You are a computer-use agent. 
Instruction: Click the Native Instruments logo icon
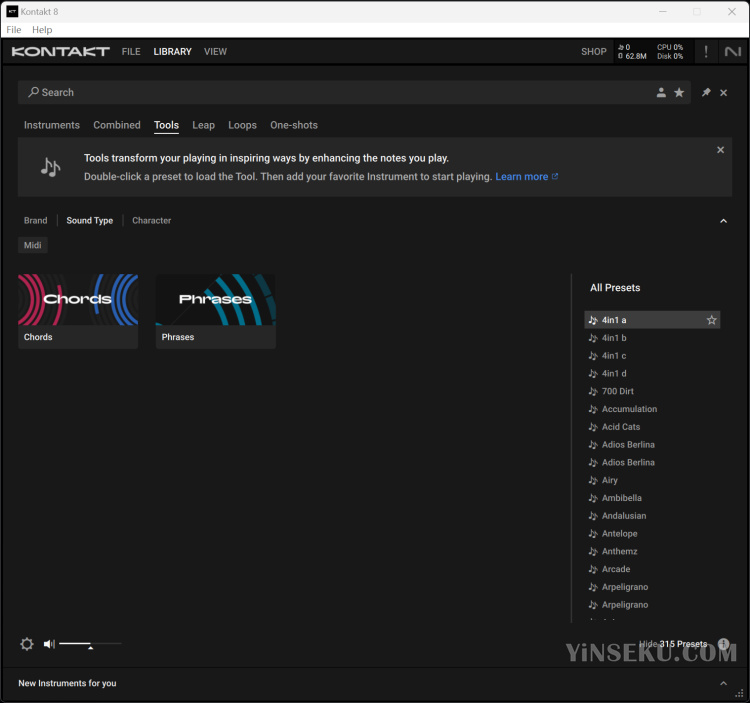733,52
